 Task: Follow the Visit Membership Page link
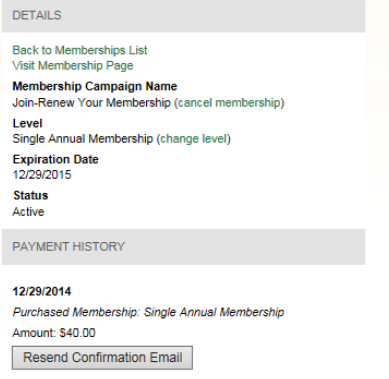[x=73, y=66]
